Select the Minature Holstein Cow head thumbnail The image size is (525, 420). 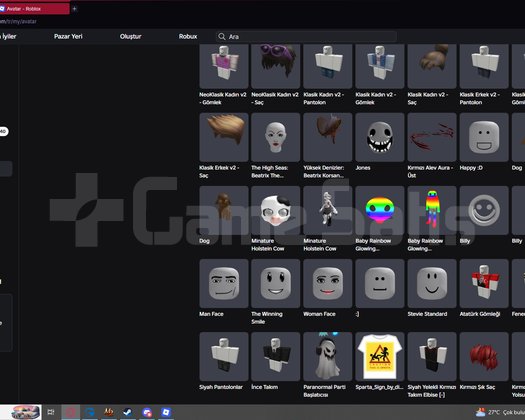point(276,210)
